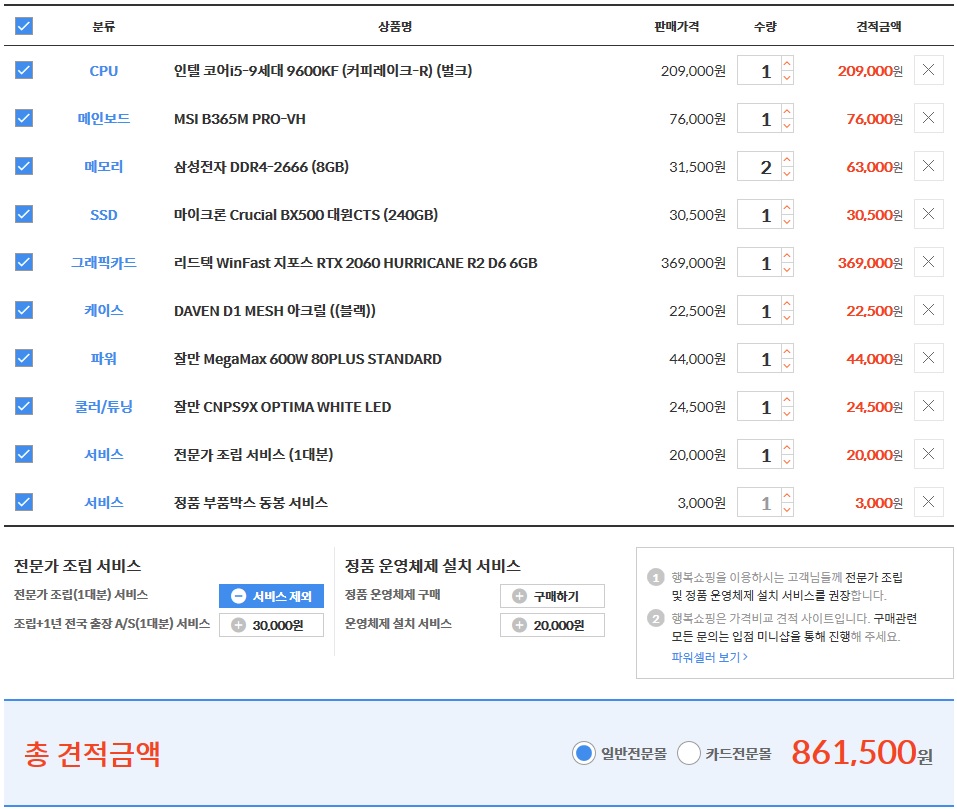Screen dimensions: 957x809
Task: Increase quantity of the DAVEN case
Action: pos(787,303)
